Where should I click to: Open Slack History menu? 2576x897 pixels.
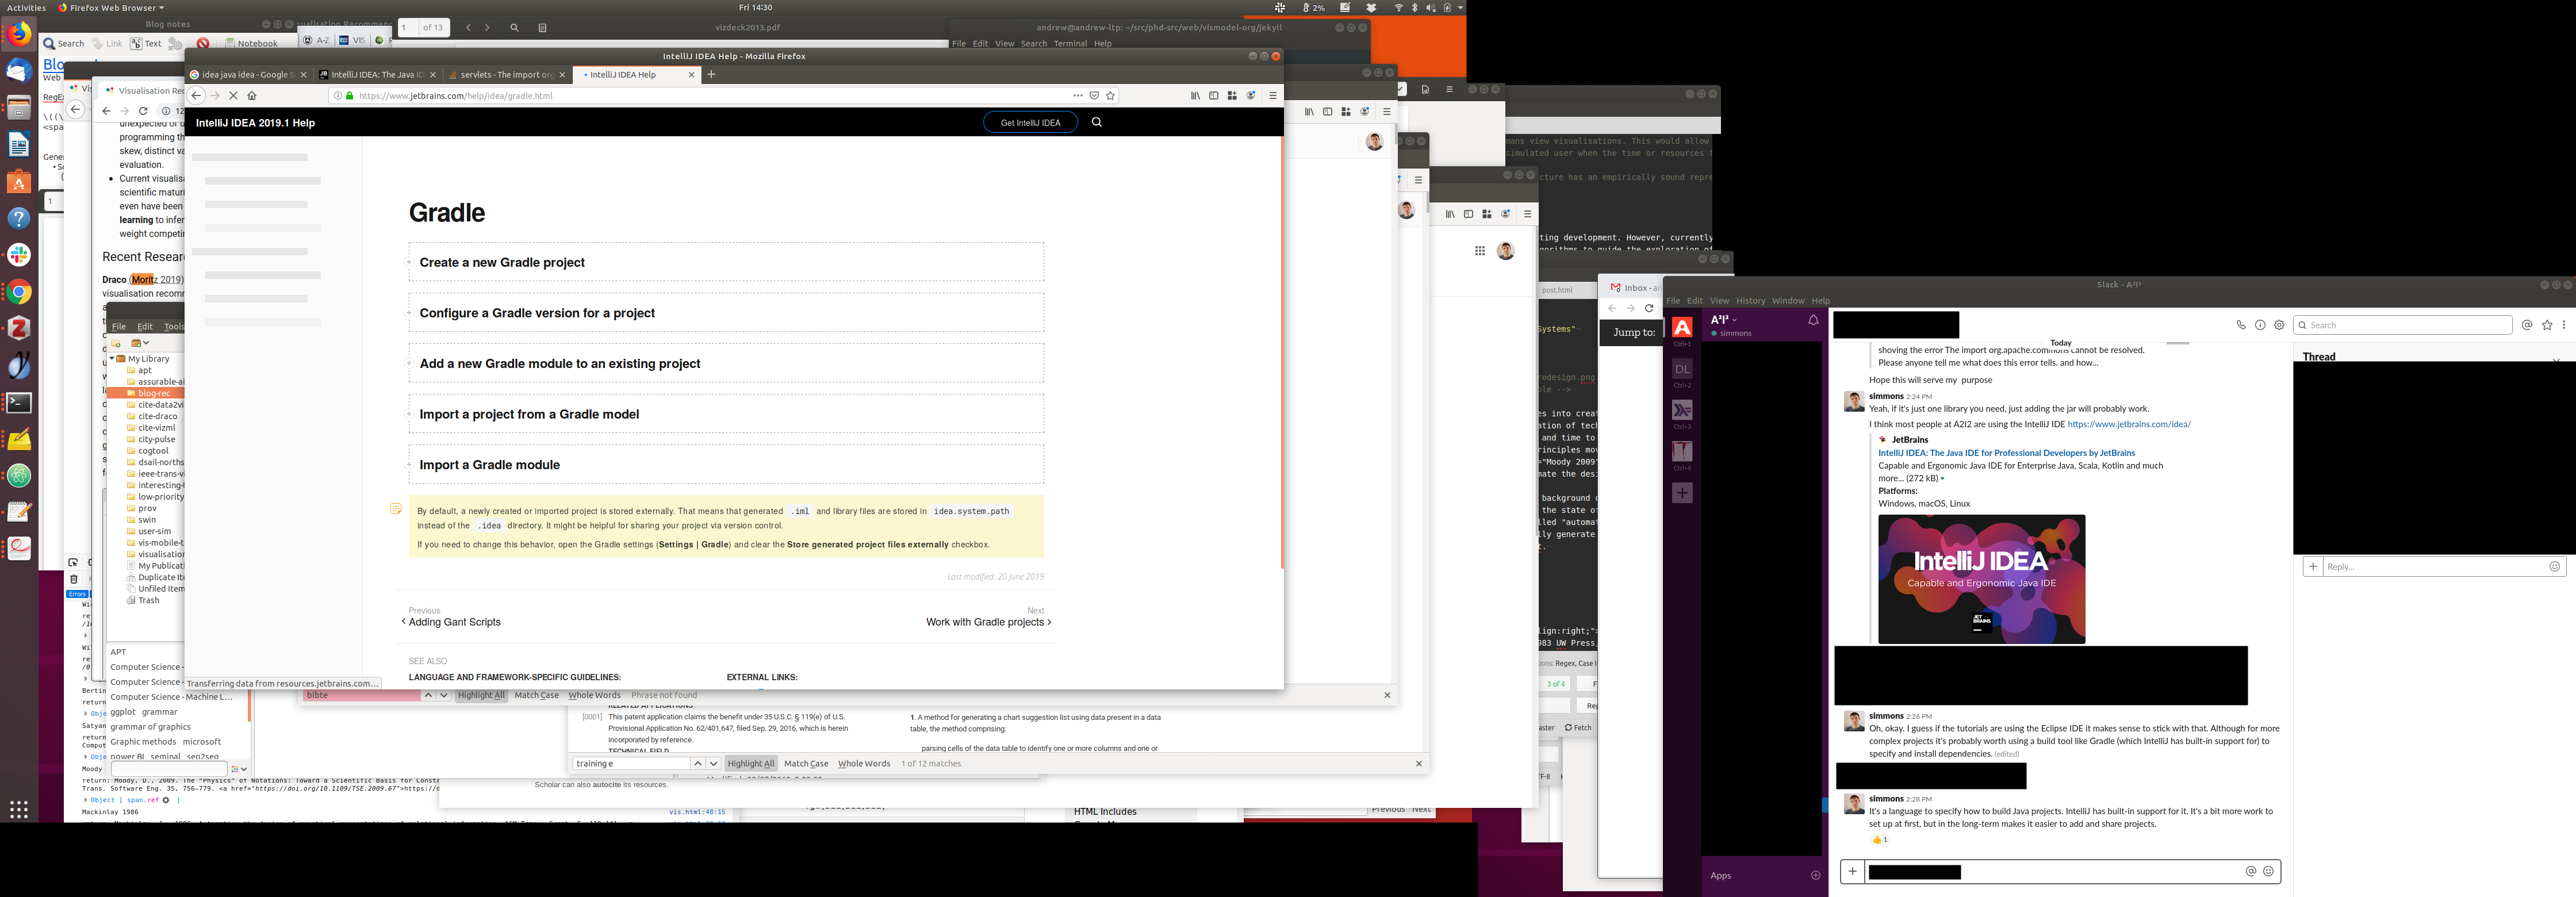pyautogui.click(x=1750, y=301)
